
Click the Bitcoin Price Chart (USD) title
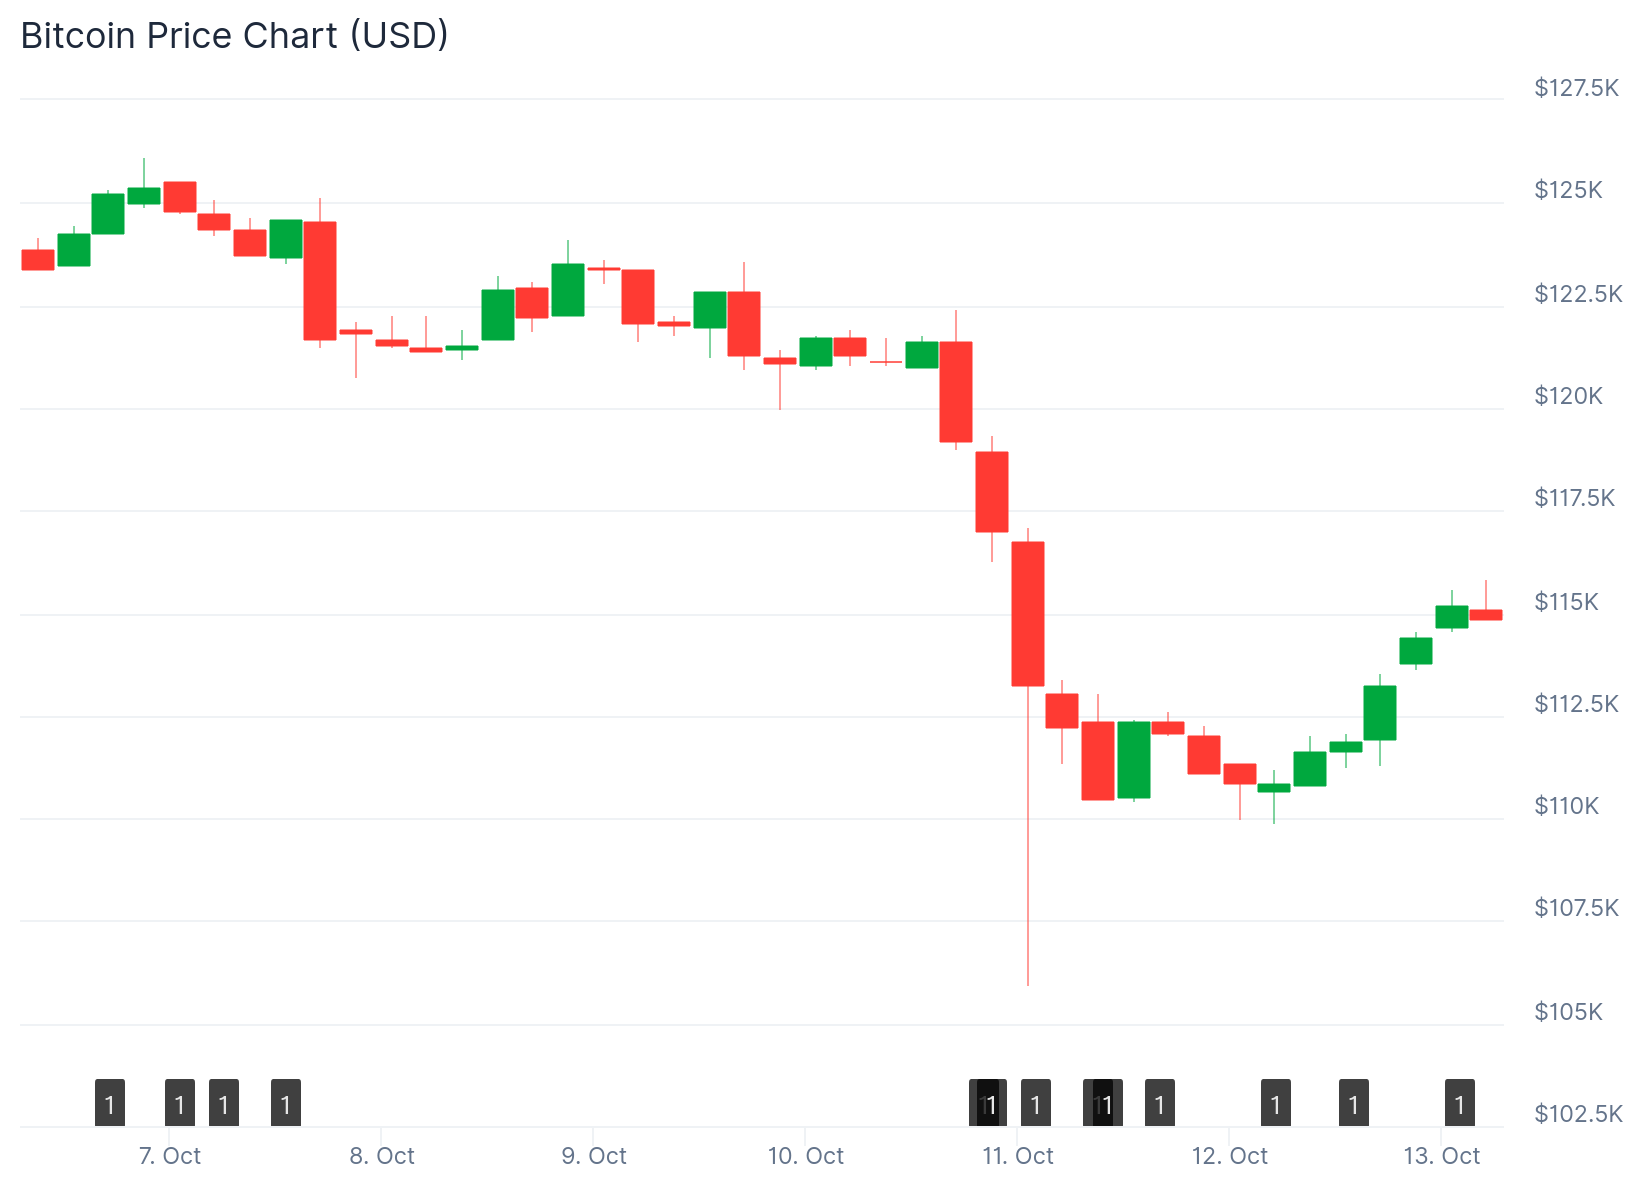[x=235, y=35]
